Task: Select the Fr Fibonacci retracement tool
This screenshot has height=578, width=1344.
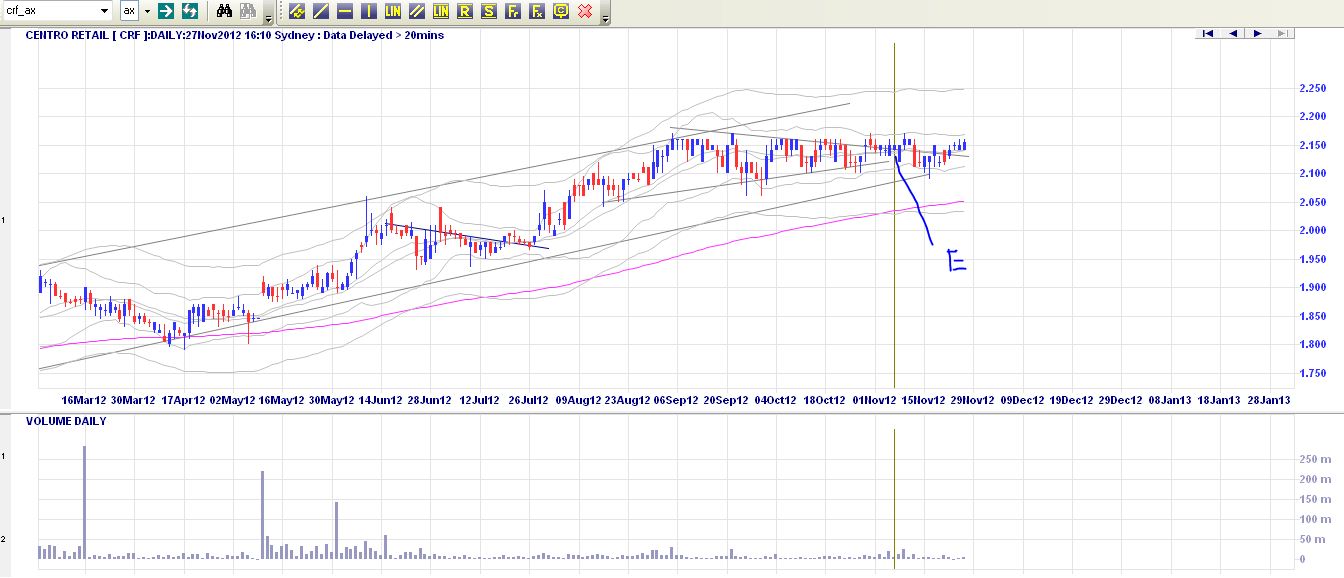Action: (513, 12)
